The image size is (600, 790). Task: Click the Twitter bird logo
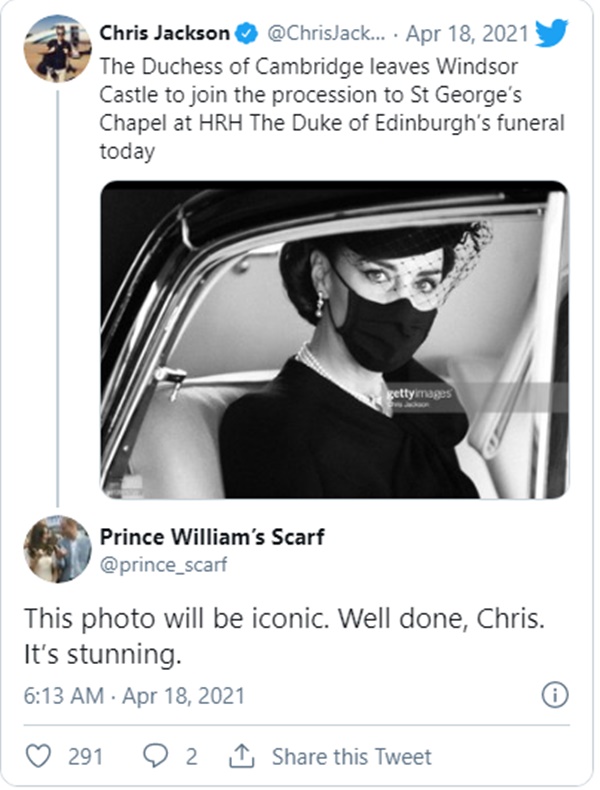tap(552, 34)
